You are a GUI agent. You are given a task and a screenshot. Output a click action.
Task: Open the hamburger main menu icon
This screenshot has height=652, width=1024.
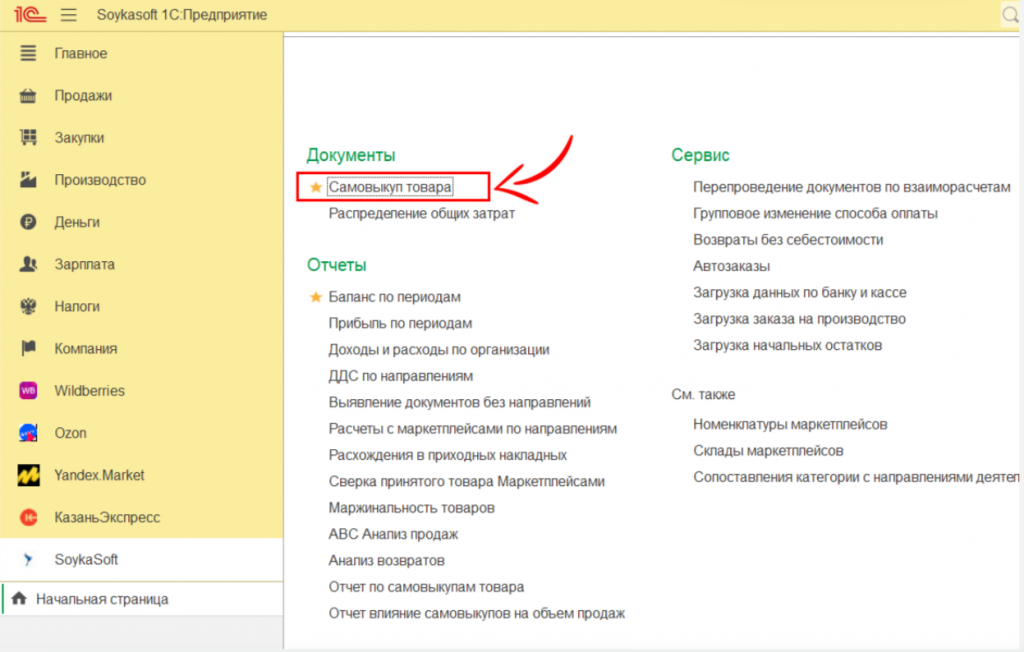[69, 15]
